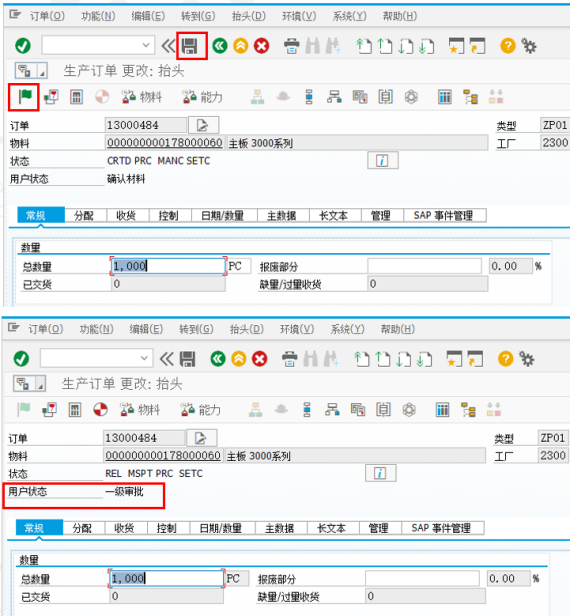Expand the command field dropdown in the CRTD-status window

pyautogui.click(x=146, y=45)
